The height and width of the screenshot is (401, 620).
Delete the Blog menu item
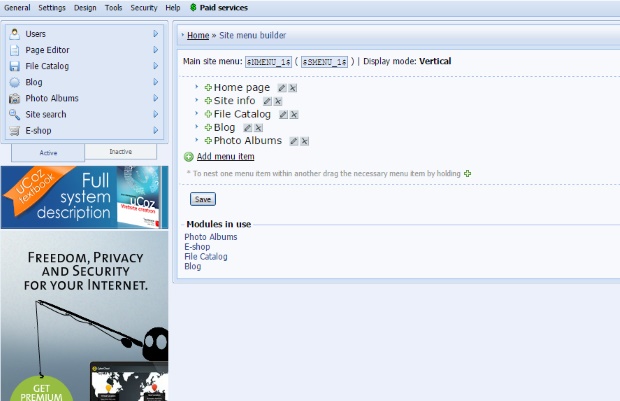coord(258,128)
